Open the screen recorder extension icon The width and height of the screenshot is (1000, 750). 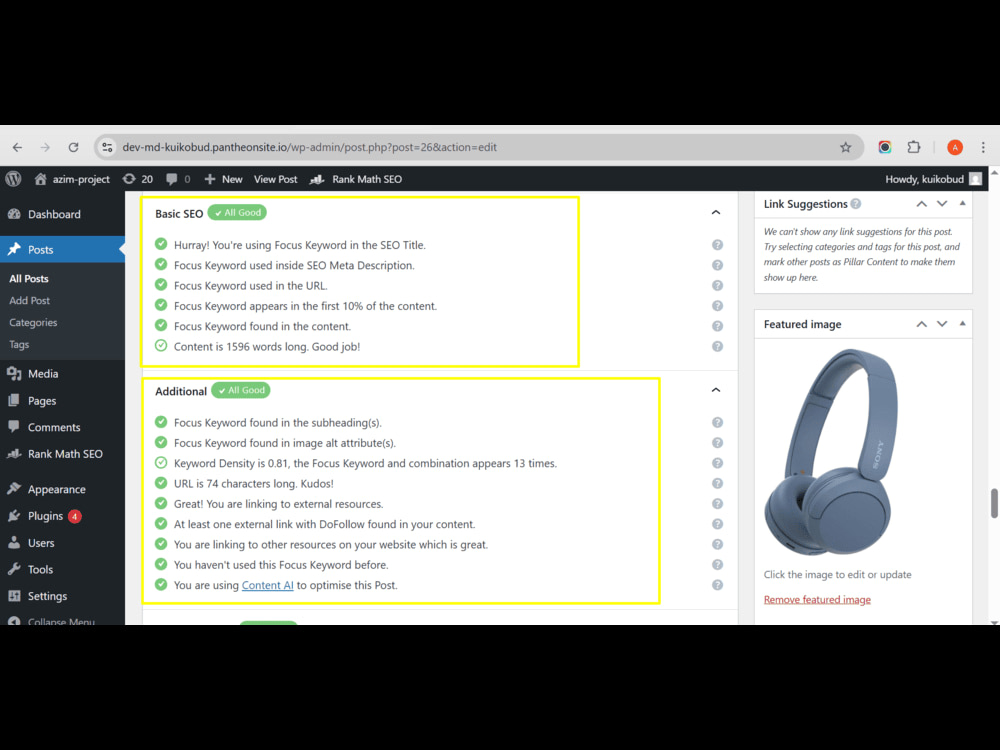[885, 147]
